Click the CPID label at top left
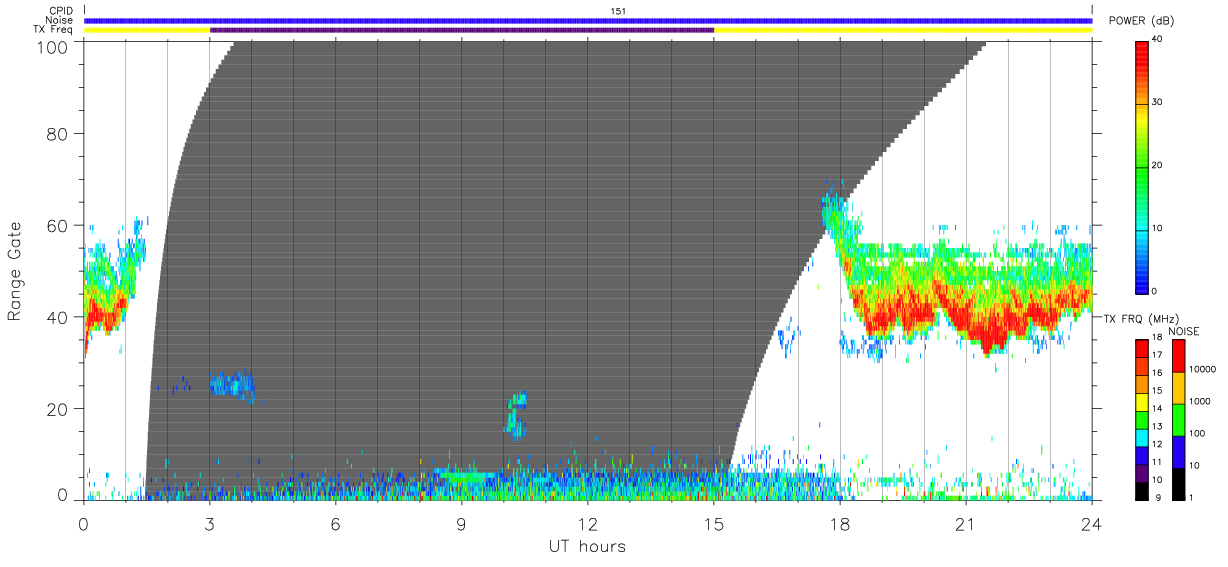The width and height of the screenshot is (1228, 567). point(62,11)
